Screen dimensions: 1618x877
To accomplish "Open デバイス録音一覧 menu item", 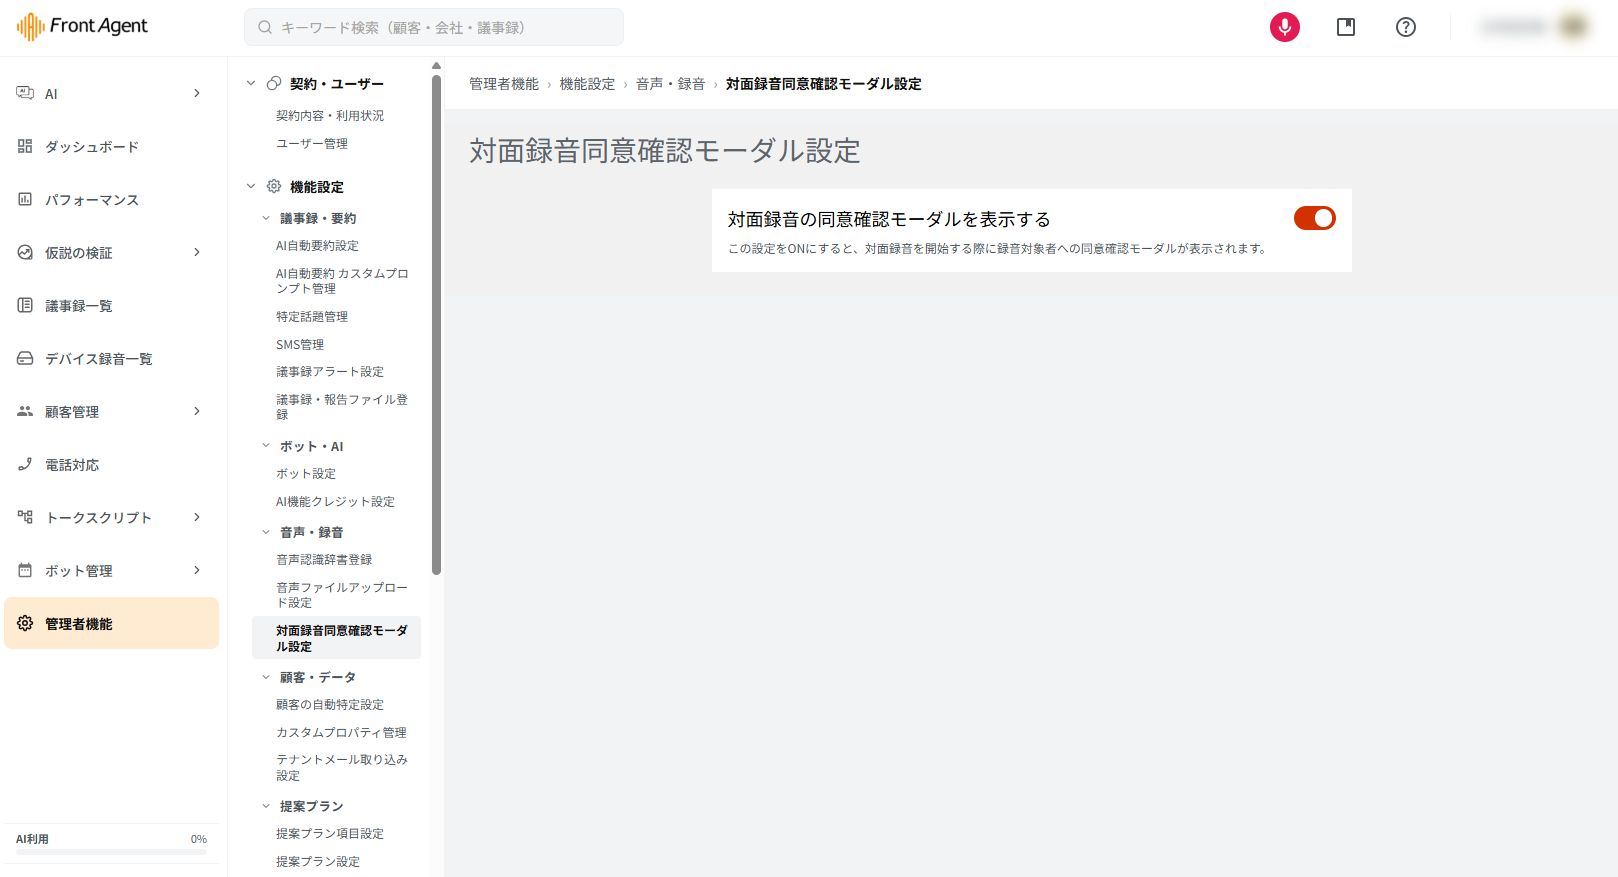I will point(111,359).
